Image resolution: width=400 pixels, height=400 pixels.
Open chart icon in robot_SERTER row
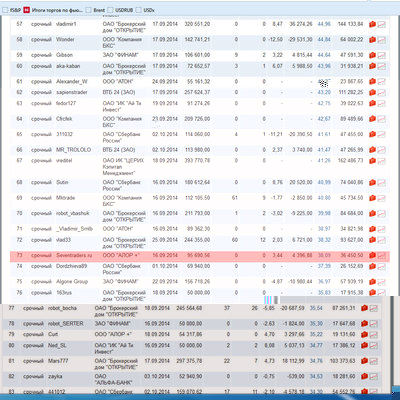374,323
